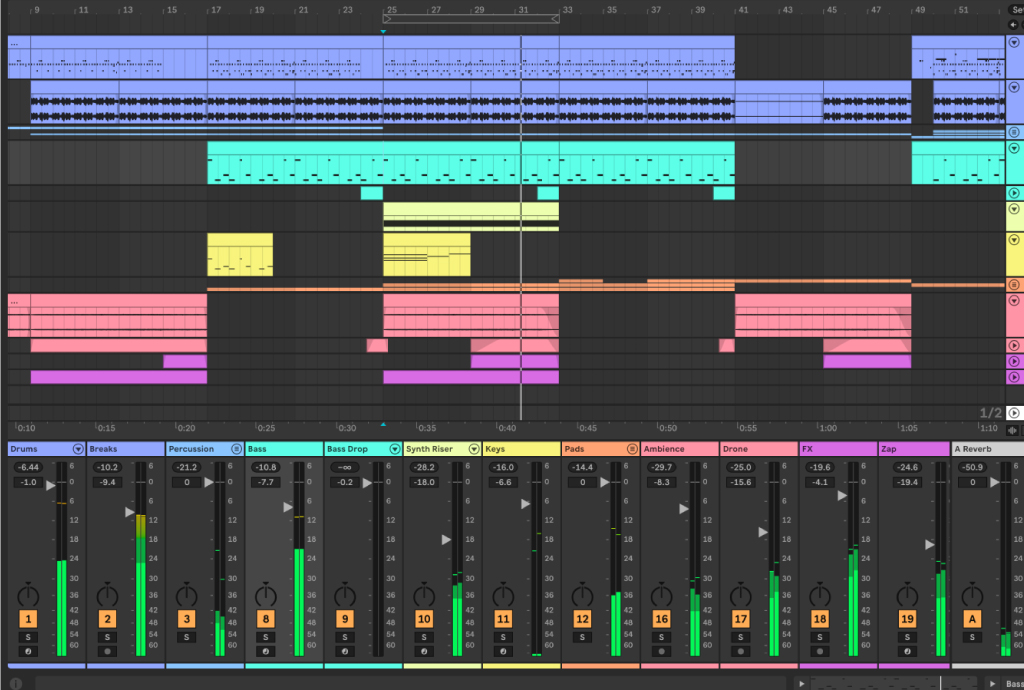Screen dimensions: 1024x690
Task: Arm the FX track for recording
Action: point(820,651)
